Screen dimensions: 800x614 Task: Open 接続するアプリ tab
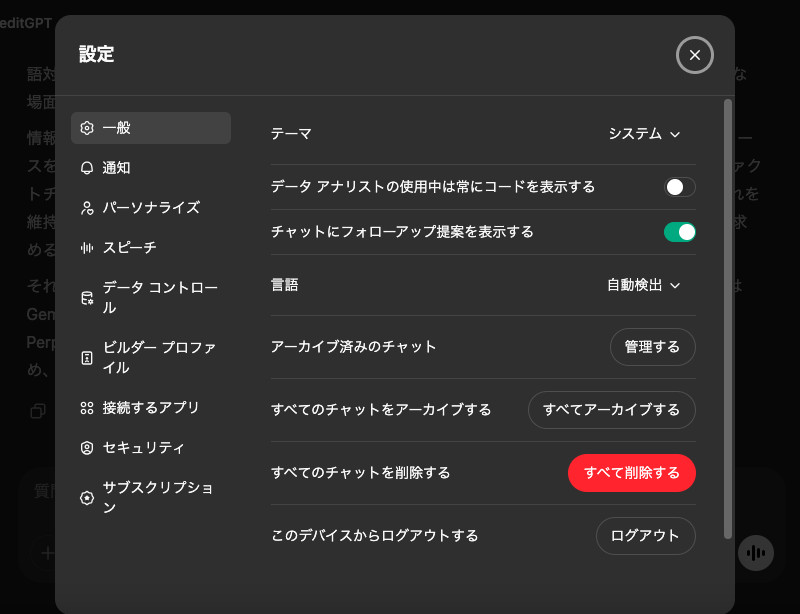[x=151, y=408]
